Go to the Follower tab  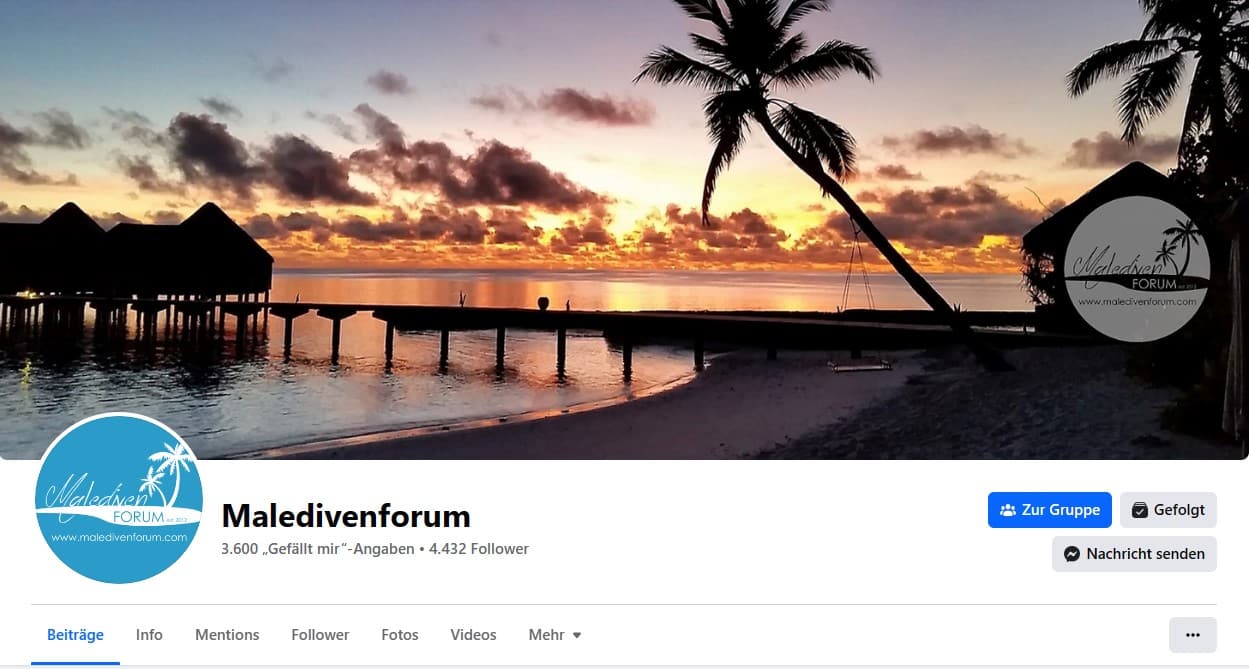(x=320, y=635)
